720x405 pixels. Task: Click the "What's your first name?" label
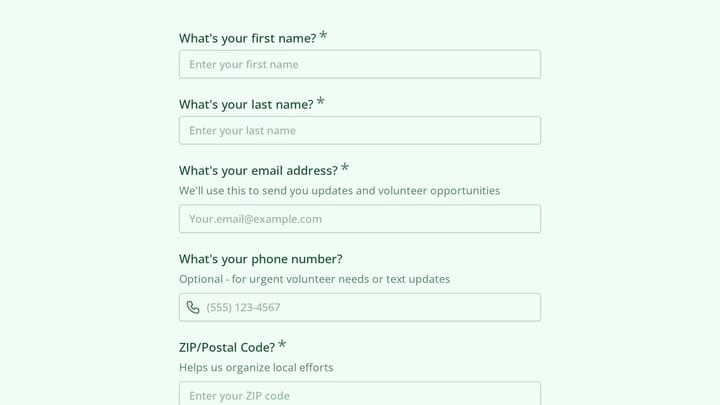248,38
